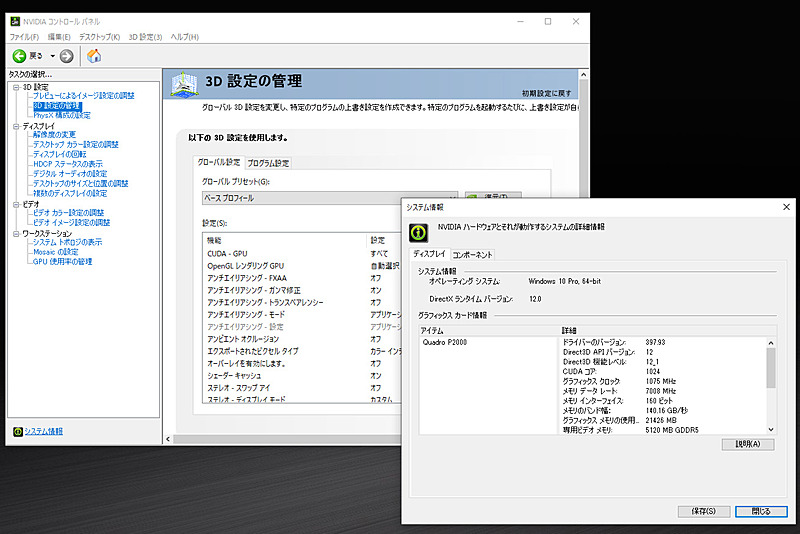Screen dimensions: 800x534
Task: Select エクスポートされたピクセル タイプ row
Action: [x=303, y=351]
